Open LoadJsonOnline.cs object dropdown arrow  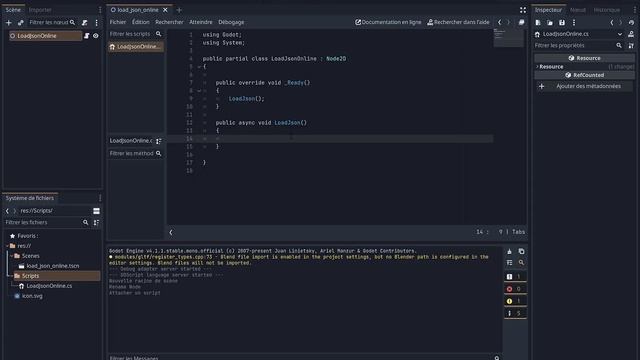tap(620, 34)
